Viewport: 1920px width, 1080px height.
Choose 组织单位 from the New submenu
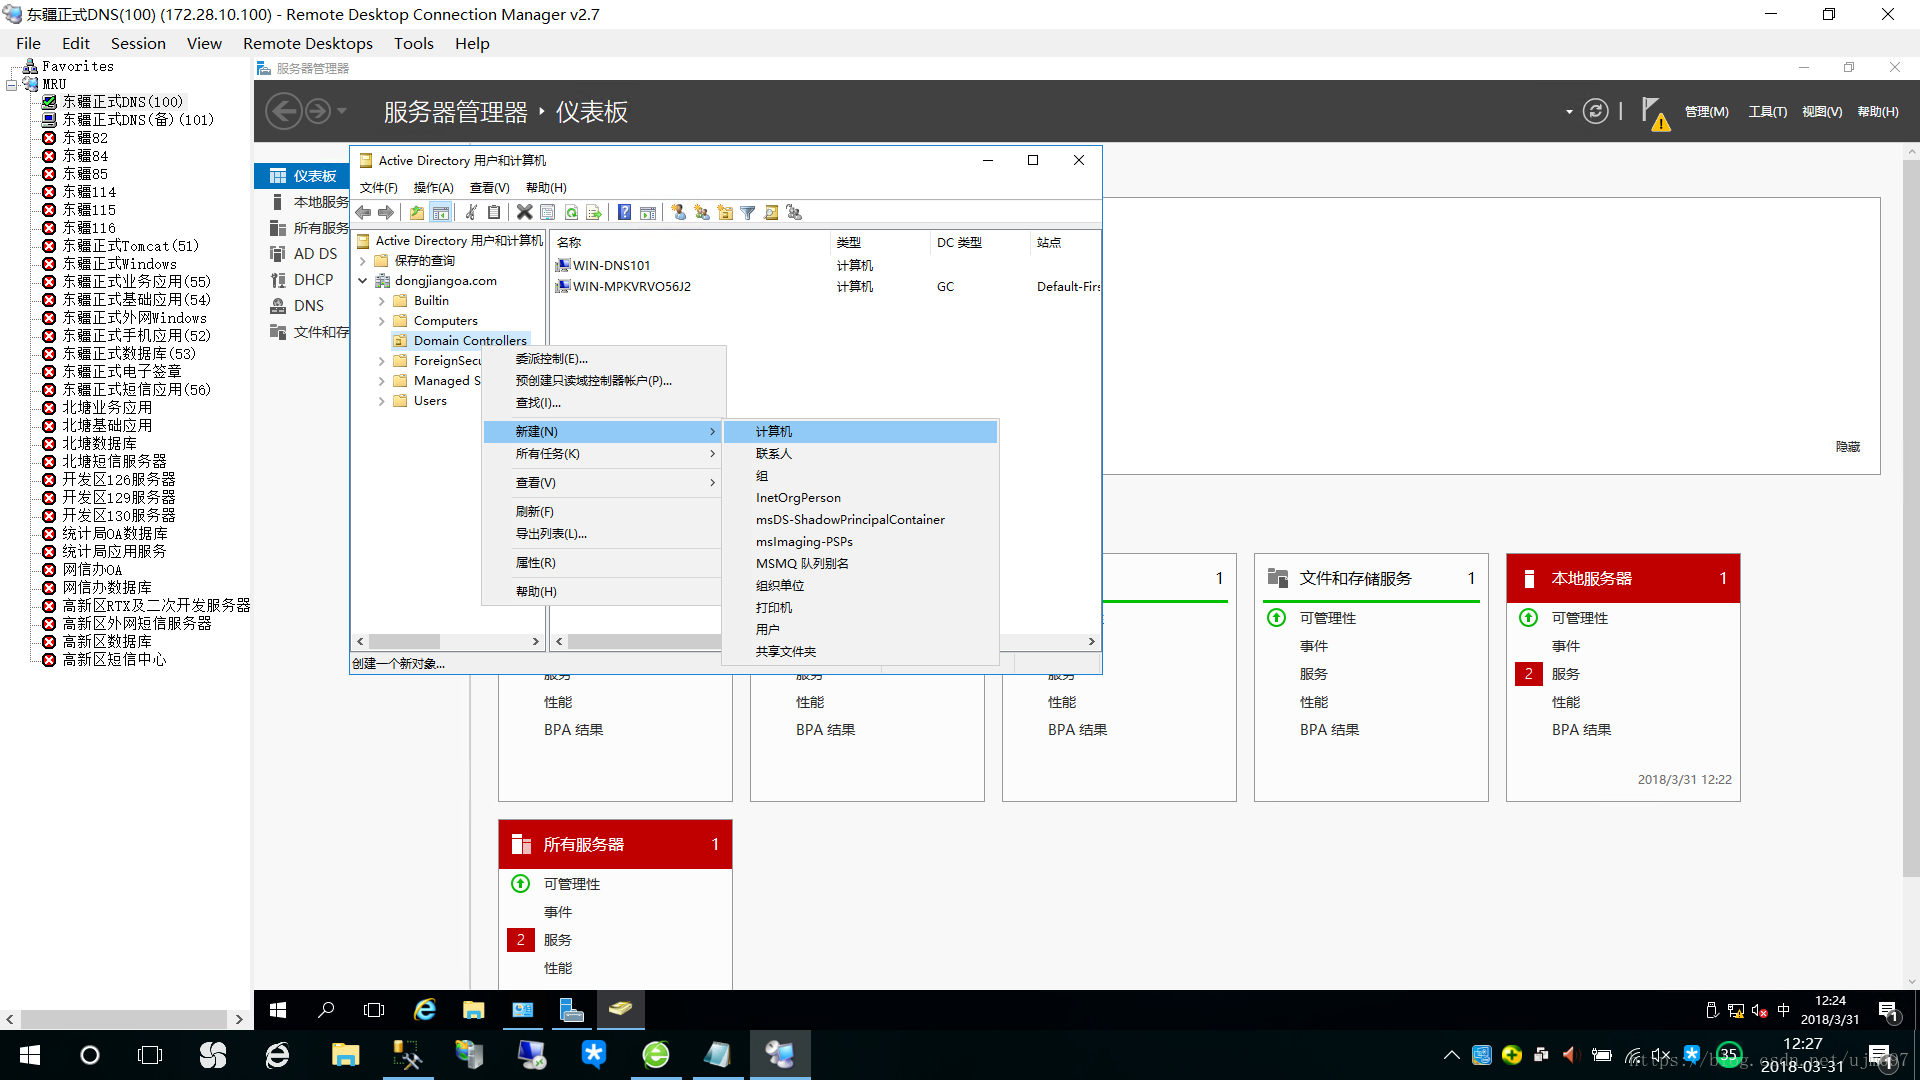[860, 586]
